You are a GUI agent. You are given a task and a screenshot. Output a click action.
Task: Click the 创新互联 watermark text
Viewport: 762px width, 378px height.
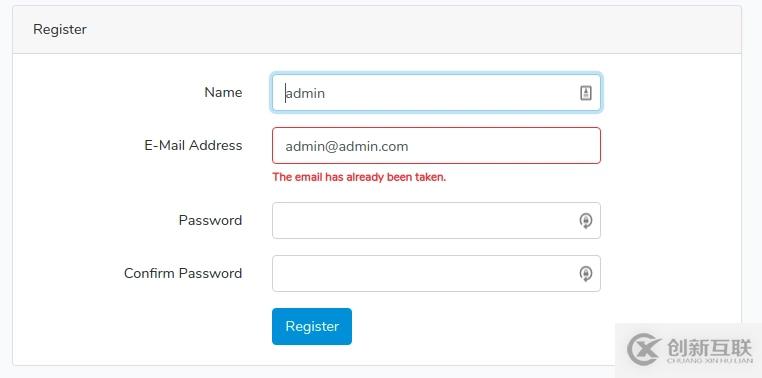(x=709, y=347)
